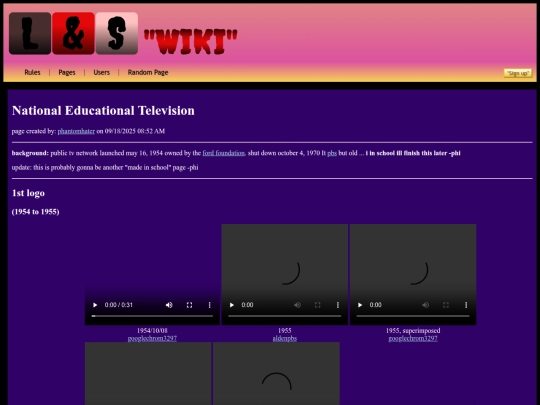The height and width of the screenshot is (405, 540).
Task: Open the Rules menu item
Action: (x=32, y=72)
